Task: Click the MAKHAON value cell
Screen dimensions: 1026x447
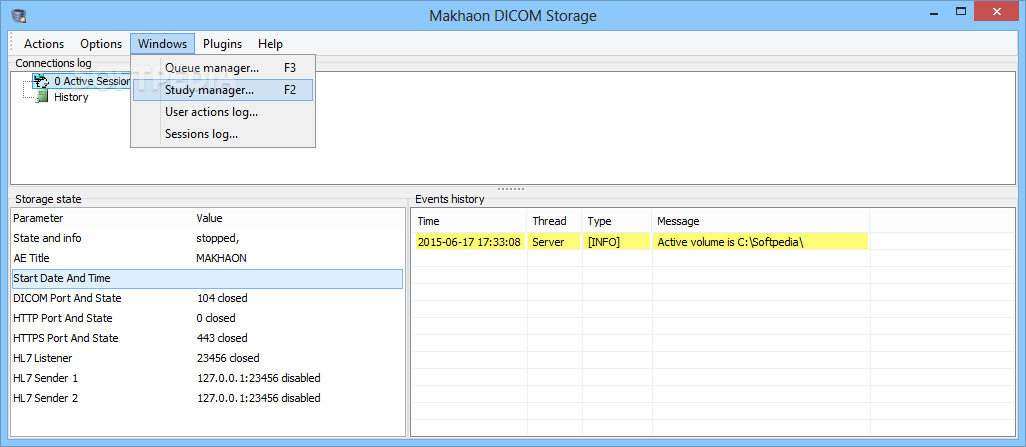Action: point(221,259)
